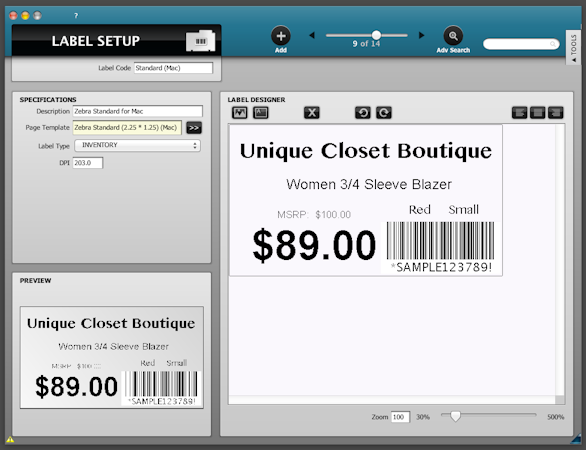586x450 pixels.
Task: Click the help question mark icon
Action: [76, 15]
